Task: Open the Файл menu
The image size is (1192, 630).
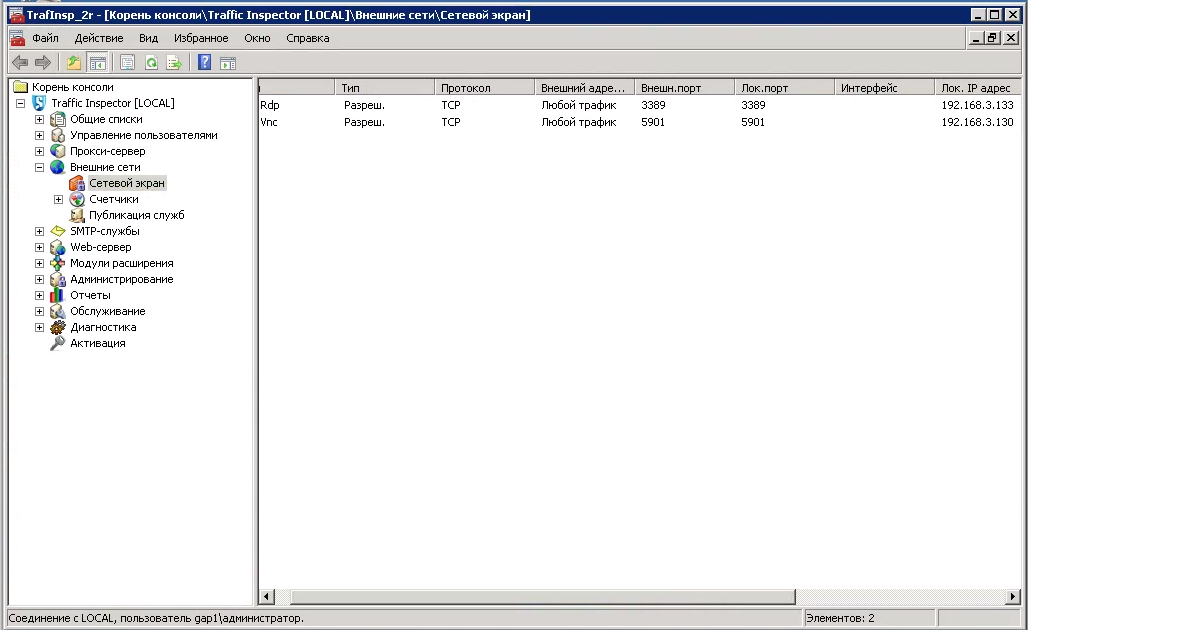Action: [x=46, y=38]
